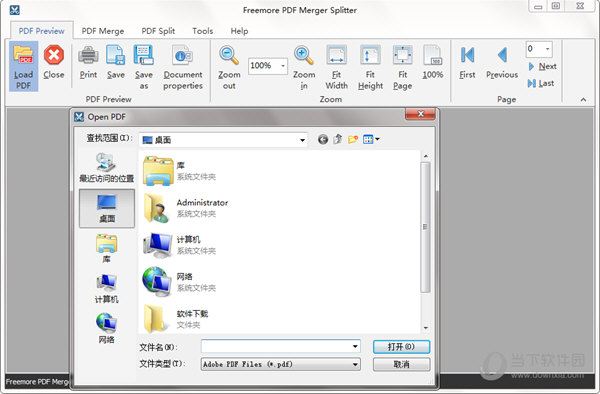
Task: Click the 文件名 text field
Action: (x=276, y=347)
